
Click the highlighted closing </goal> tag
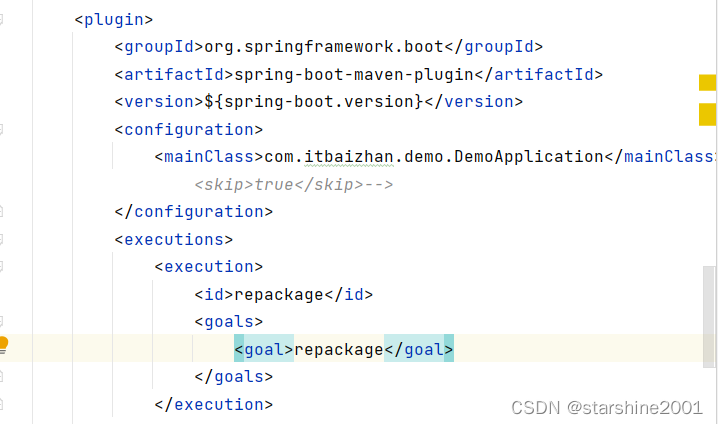point(419,349)
